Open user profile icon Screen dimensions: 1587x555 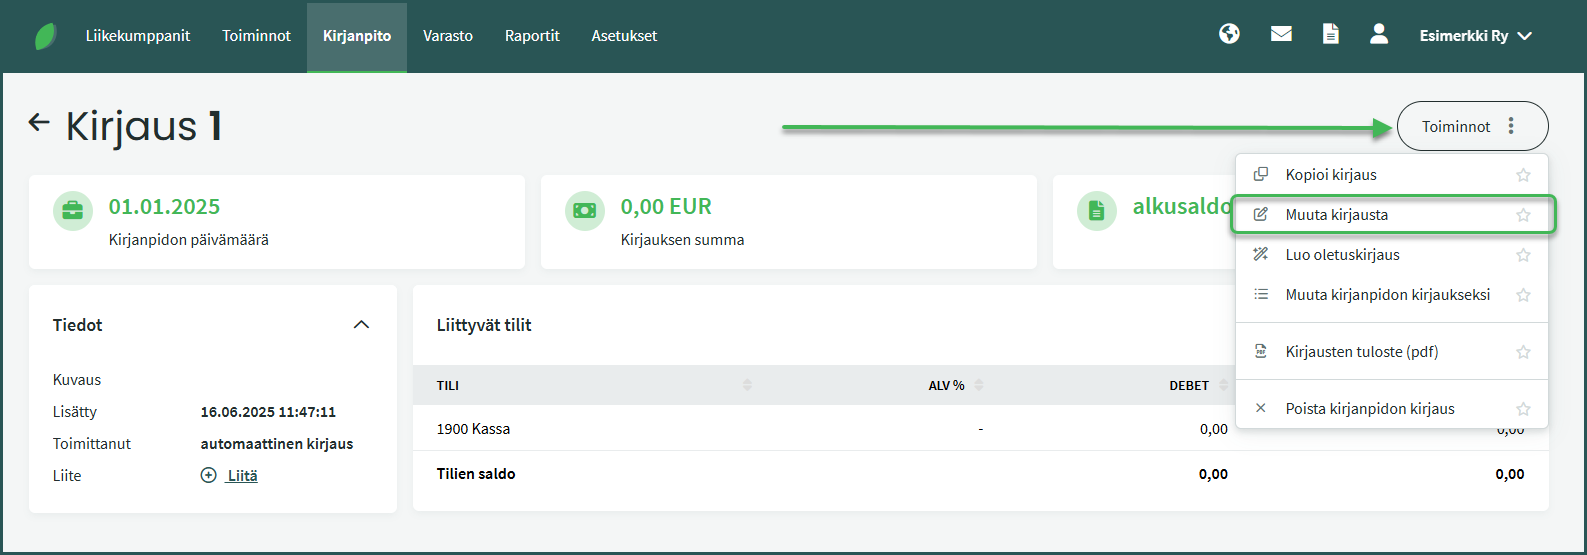[x=1379, y=35]
